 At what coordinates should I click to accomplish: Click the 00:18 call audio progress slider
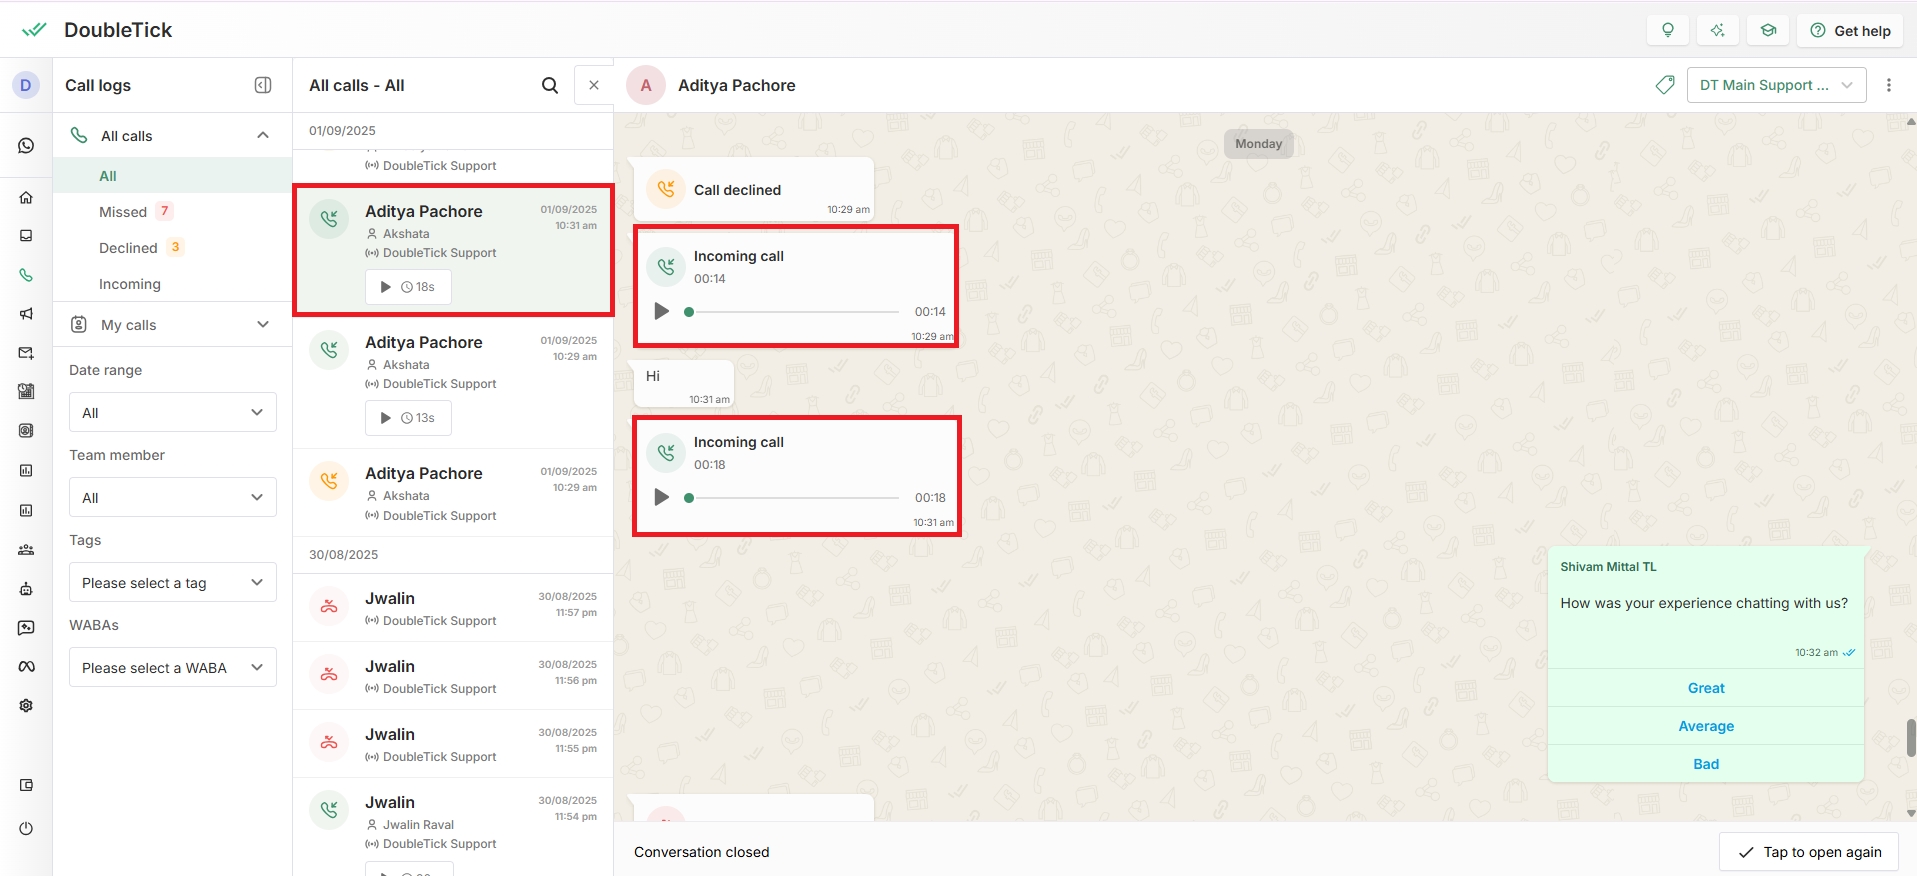click(x=795, y=498)
